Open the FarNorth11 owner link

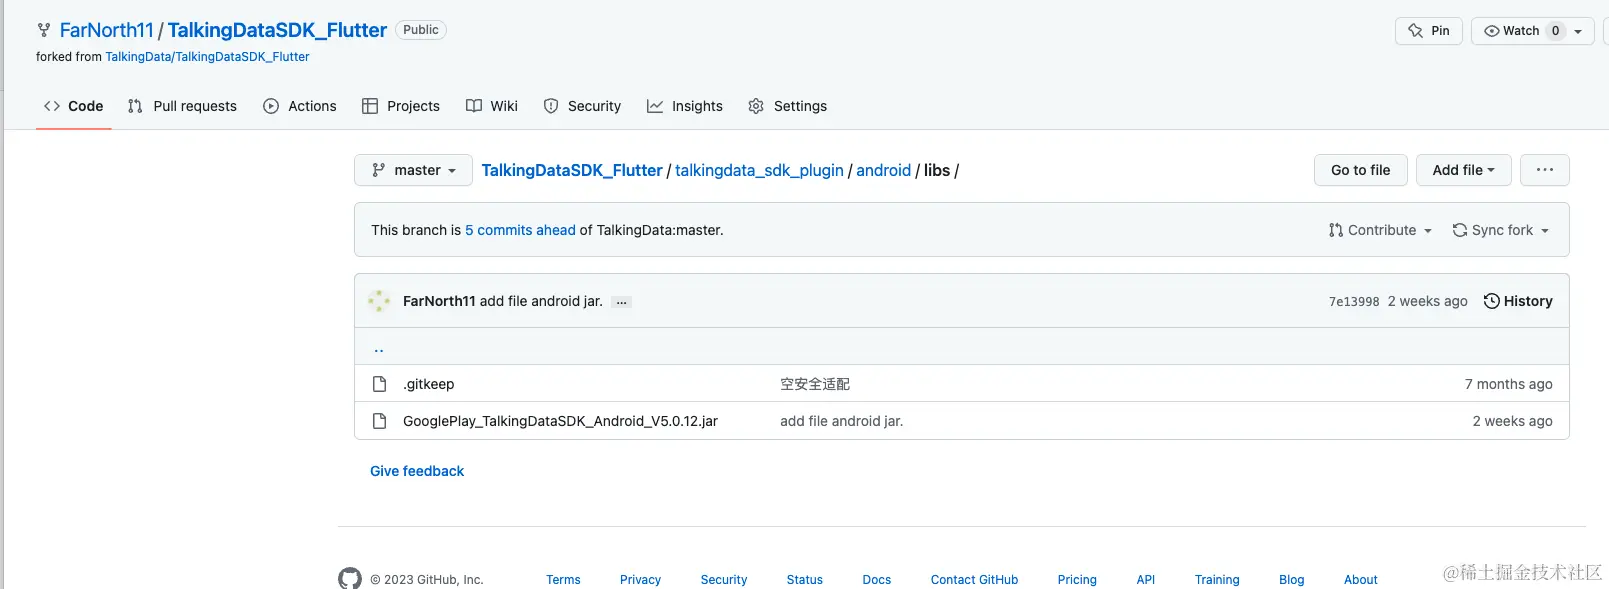[x=107, y=30]
